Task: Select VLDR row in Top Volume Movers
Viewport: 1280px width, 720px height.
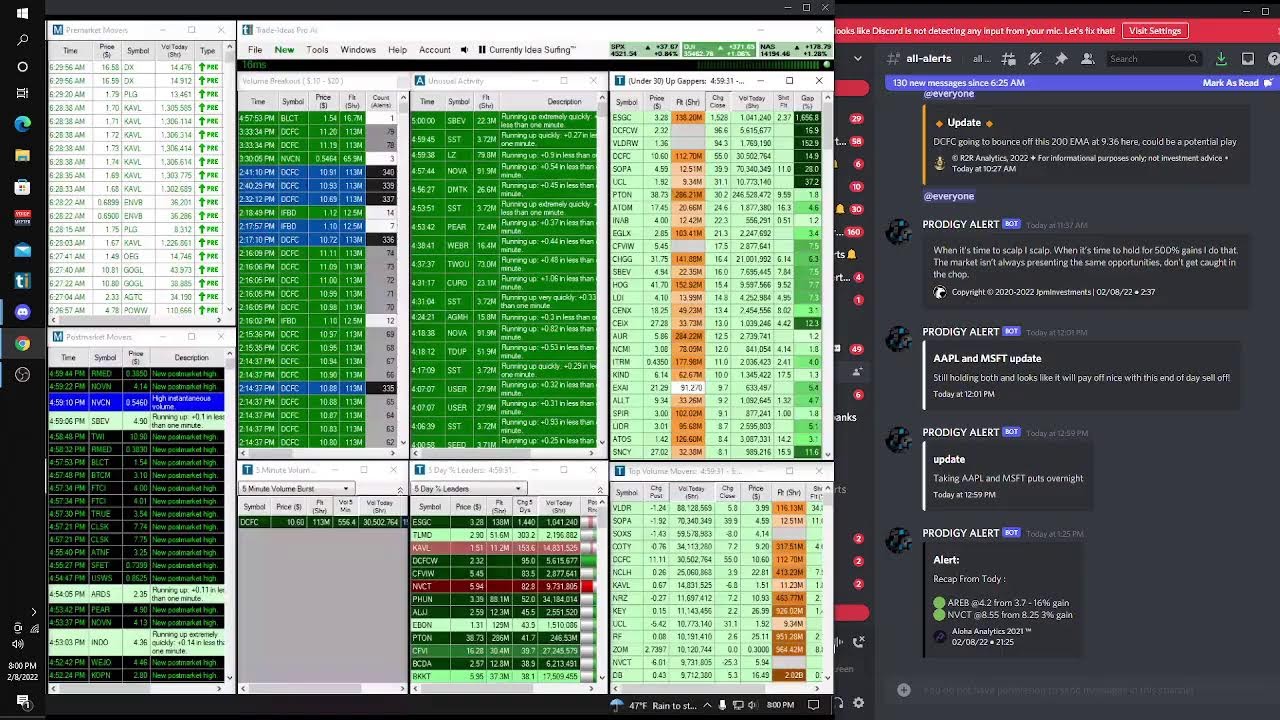Action: pyautogui.click(x=716, y=508)
